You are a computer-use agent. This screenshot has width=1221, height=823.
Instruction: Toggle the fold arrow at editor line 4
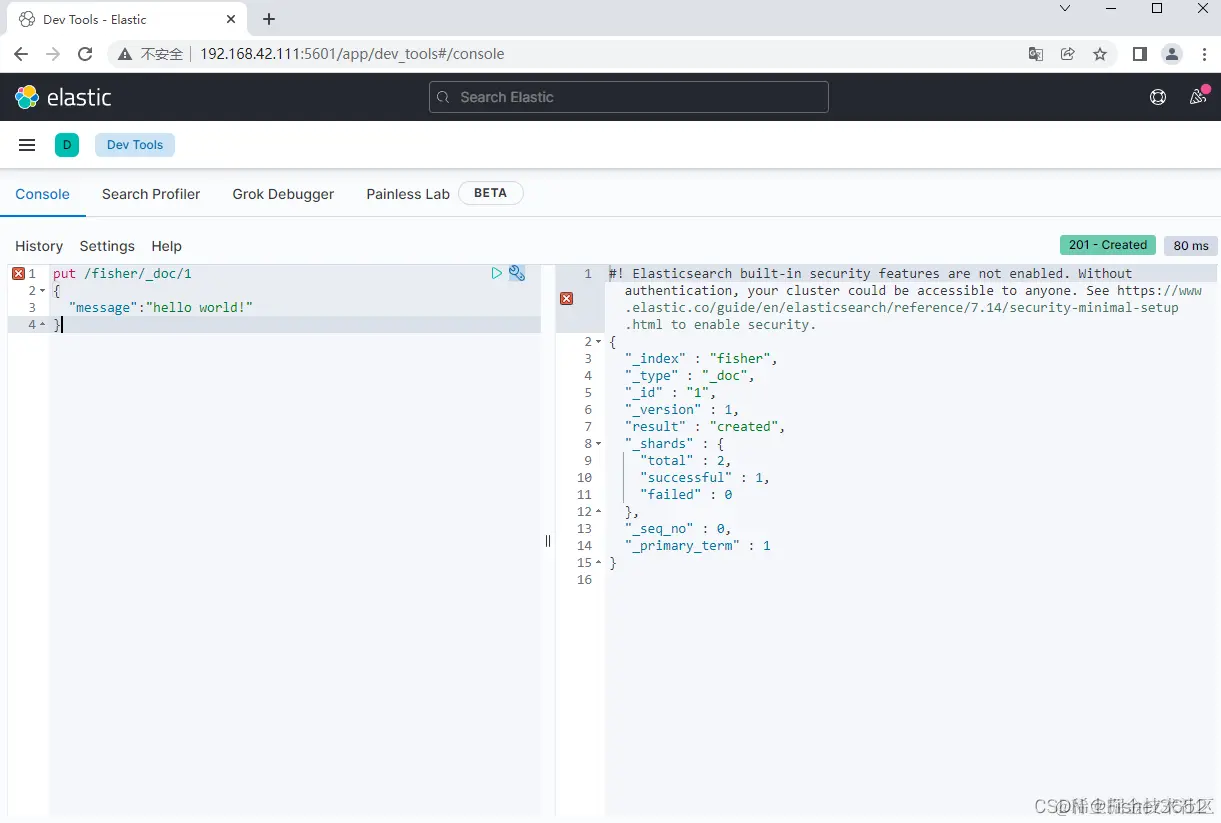42,324
